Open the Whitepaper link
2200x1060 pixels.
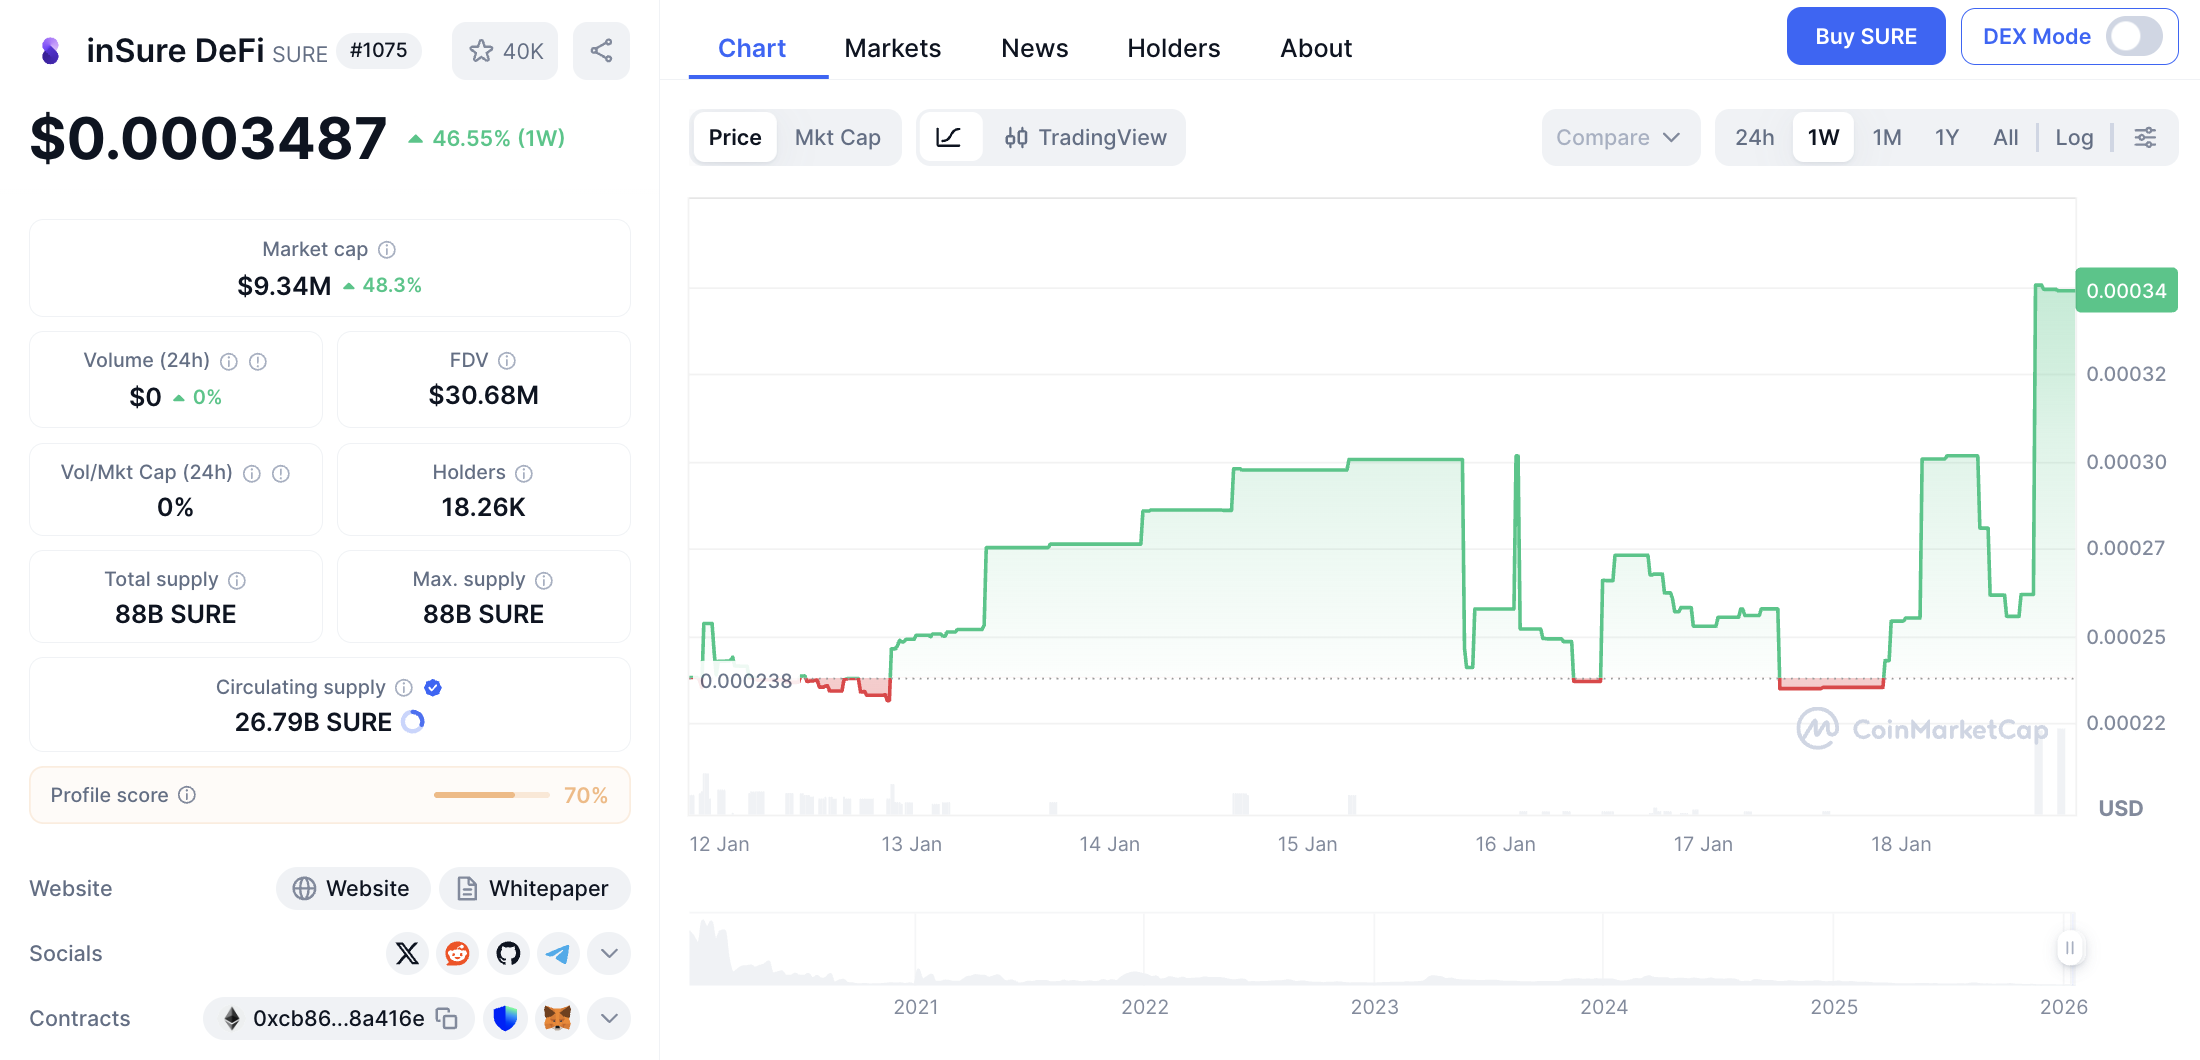click(x=534, y=888)
